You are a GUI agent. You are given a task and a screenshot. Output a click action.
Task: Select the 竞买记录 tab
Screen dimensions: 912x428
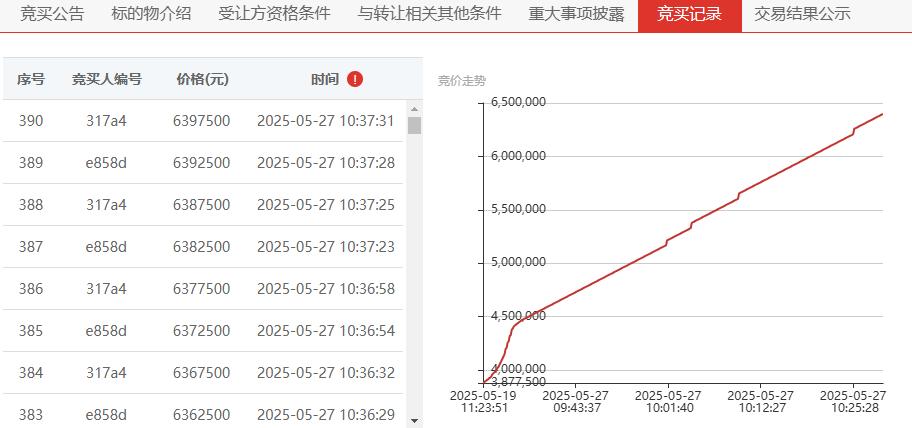pyautogui.click(x=690, y=15)
